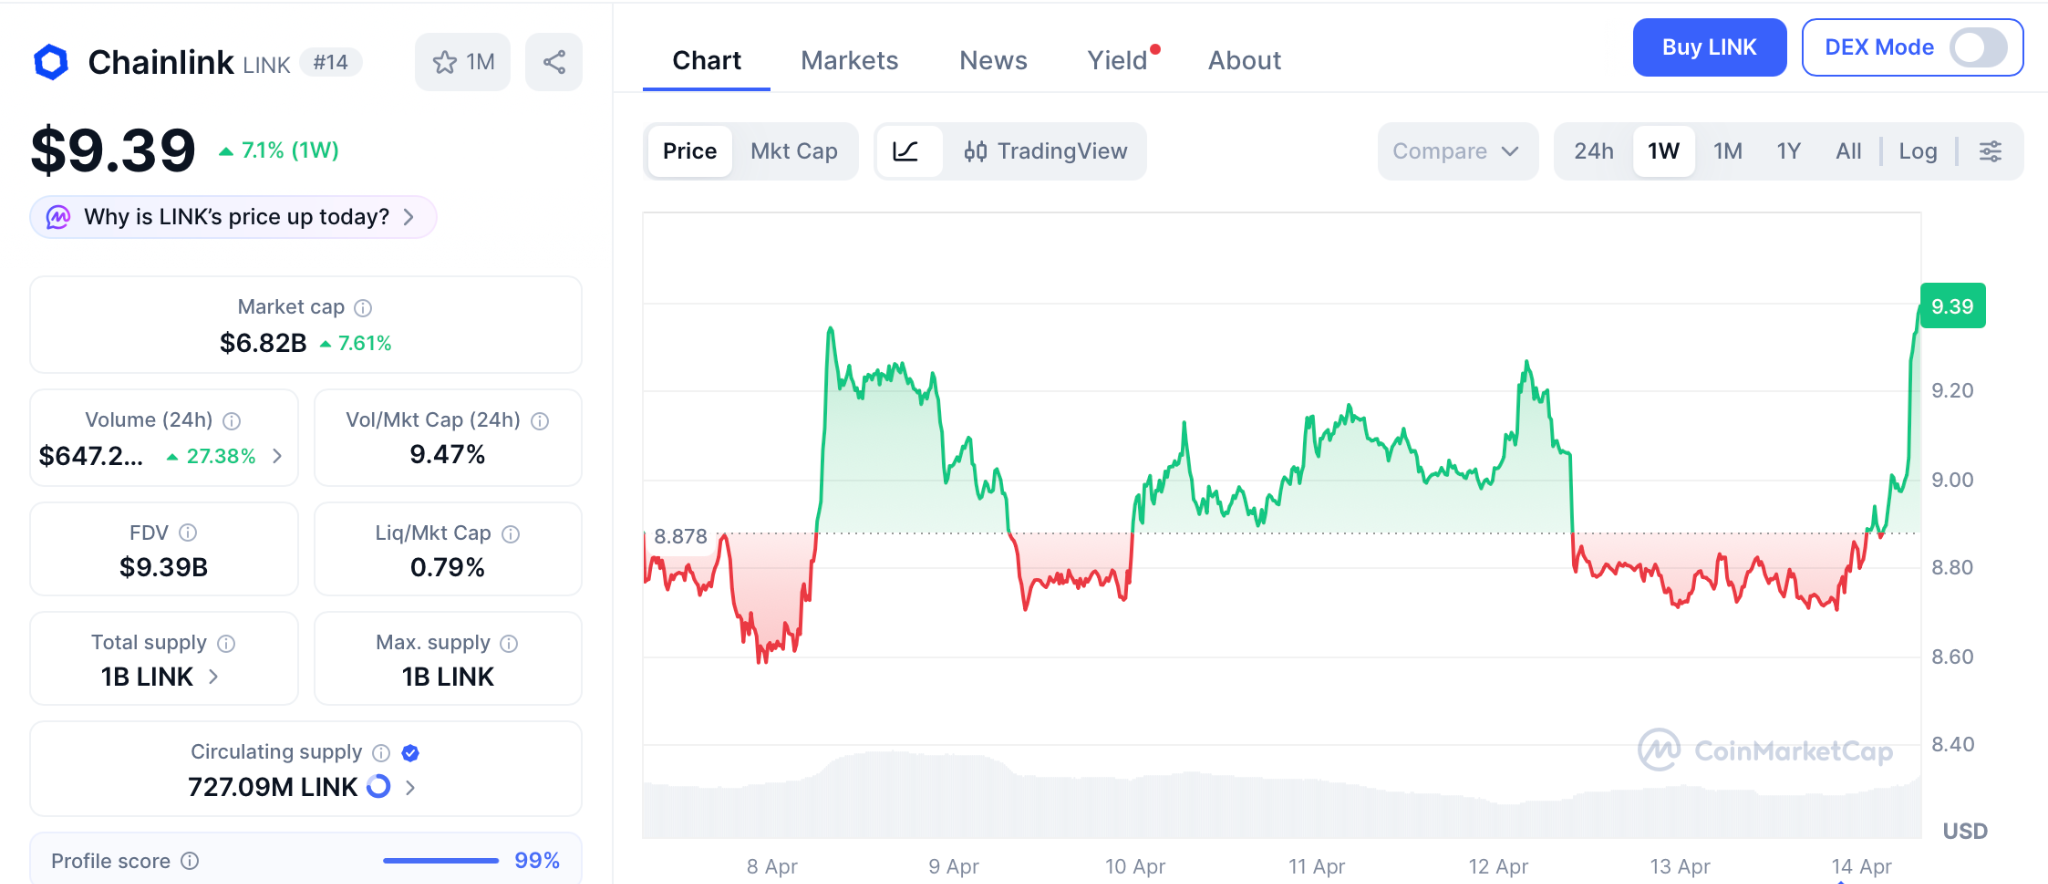Open the Compare dropdown
The width and height of the screenshot is (2048, 884).
(1456, 151)
